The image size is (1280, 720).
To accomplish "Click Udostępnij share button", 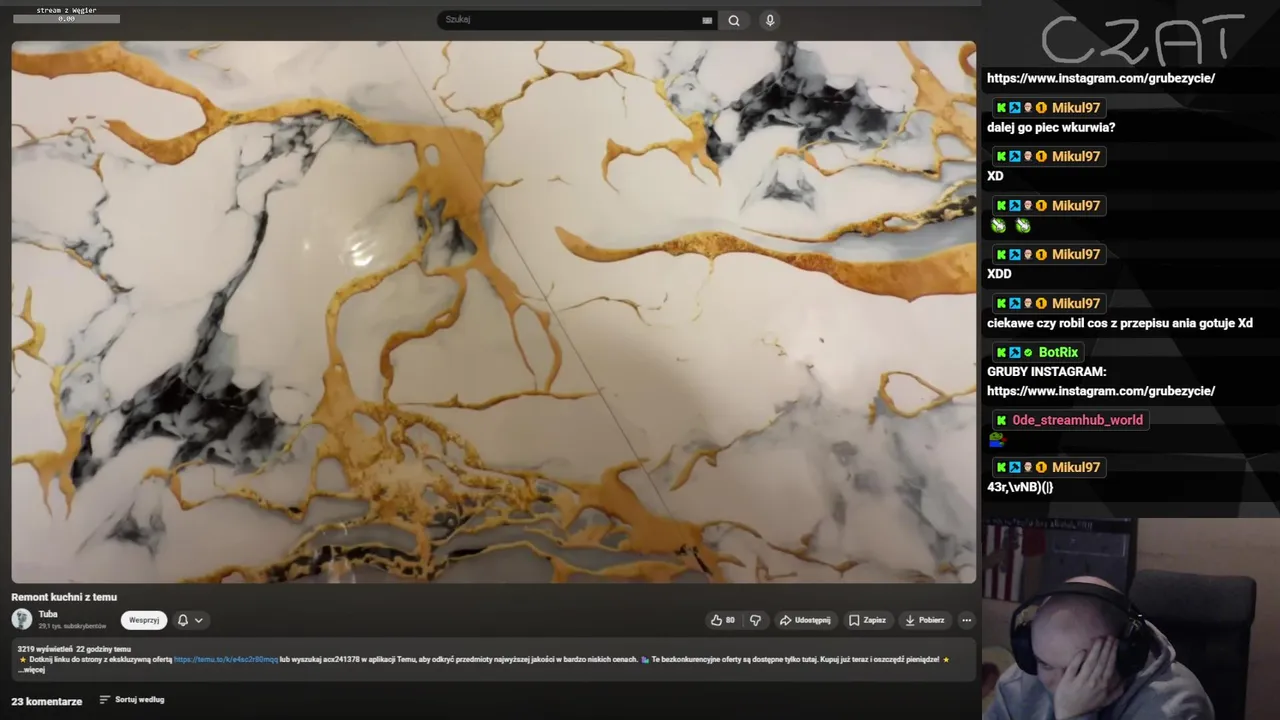I will (x=805, y=620).
